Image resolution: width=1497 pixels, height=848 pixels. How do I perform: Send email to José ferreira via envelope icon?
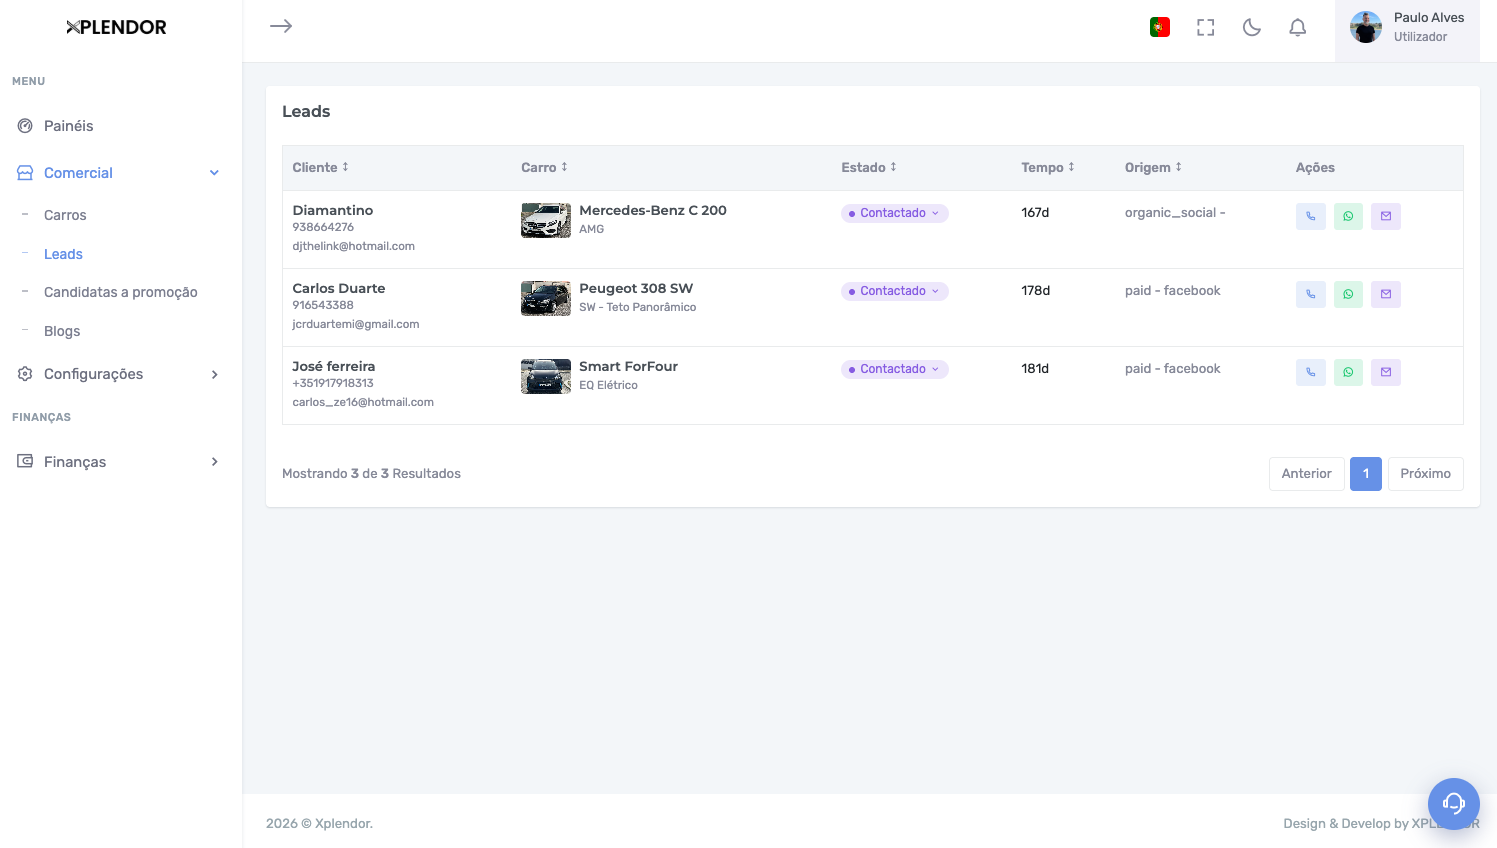point(1386,372)
